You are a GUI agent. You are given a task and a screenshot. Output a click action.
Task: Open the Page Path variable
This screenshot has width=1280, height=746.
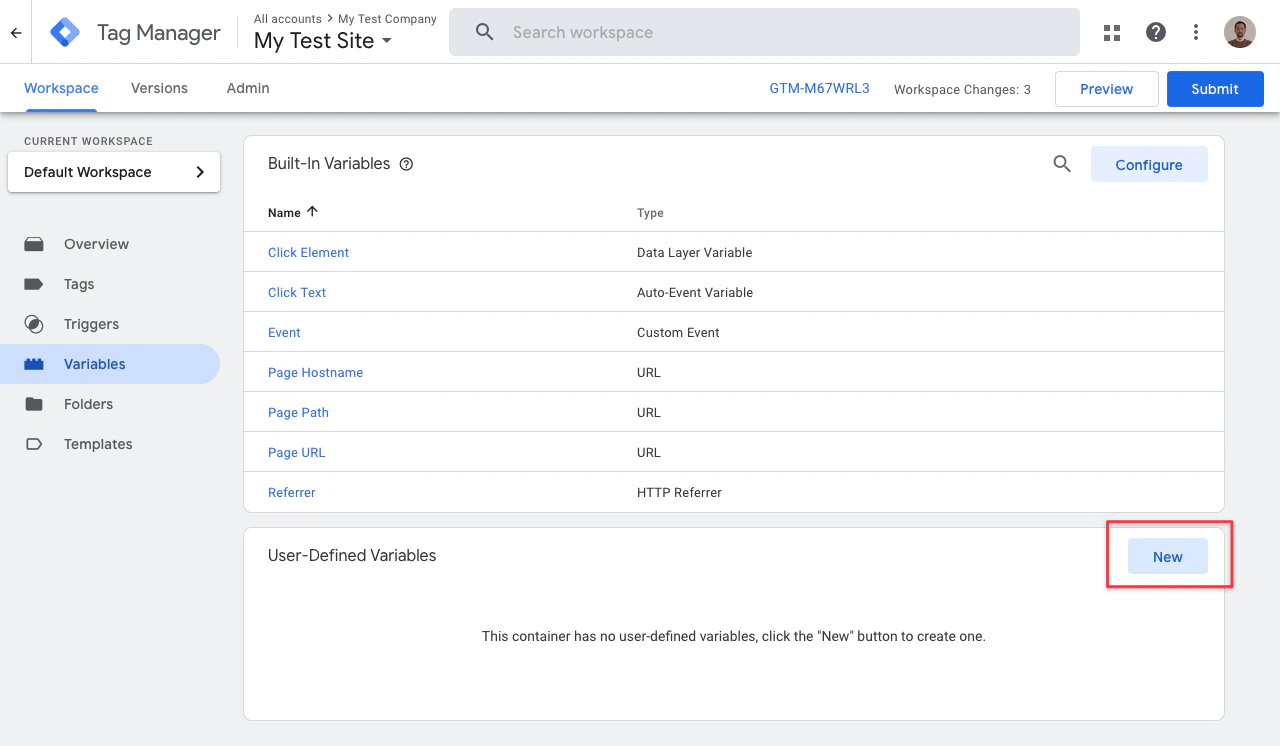coord(298,412)
